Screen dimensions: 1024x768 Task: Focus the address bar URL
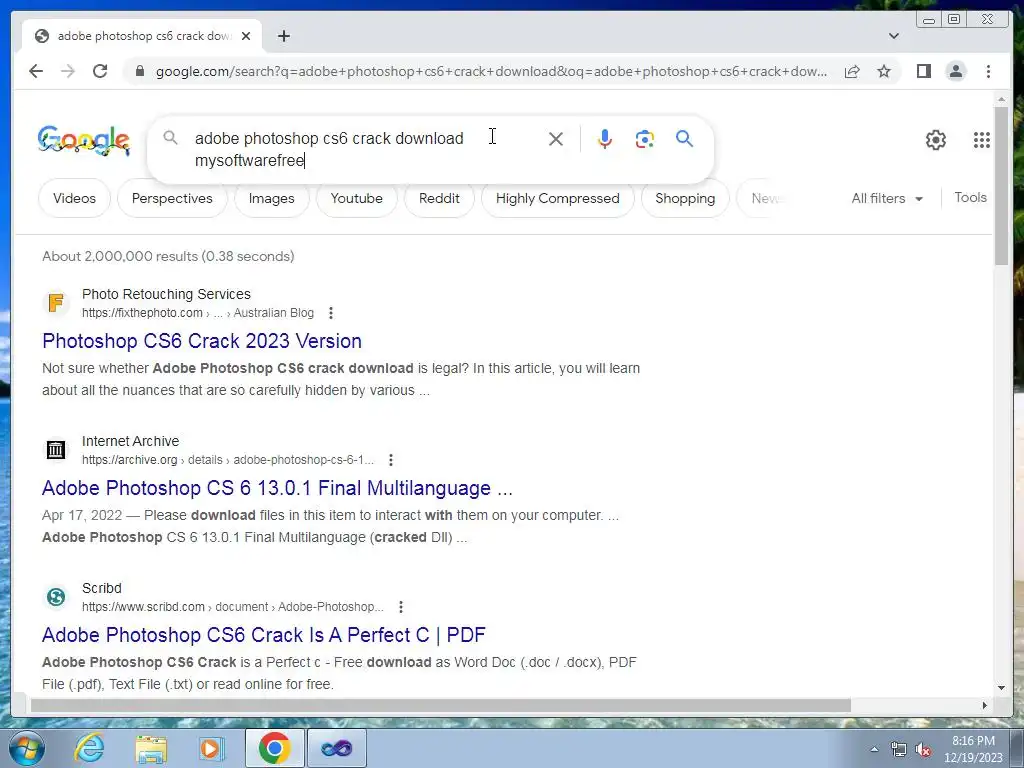(491, 71)
